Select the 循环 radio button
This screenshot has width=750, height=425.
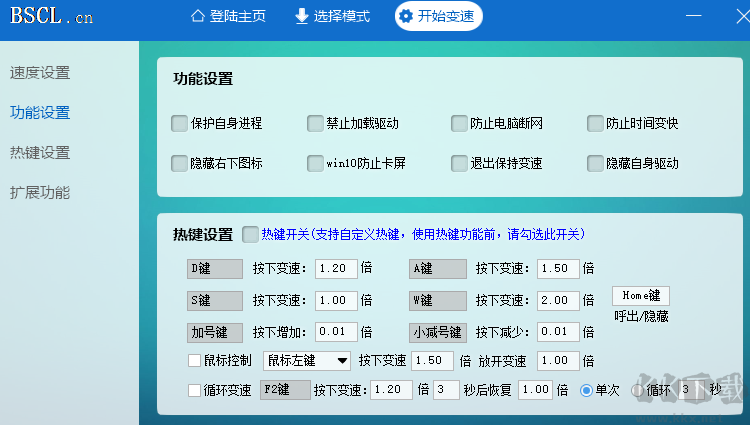tap(637, 391)
